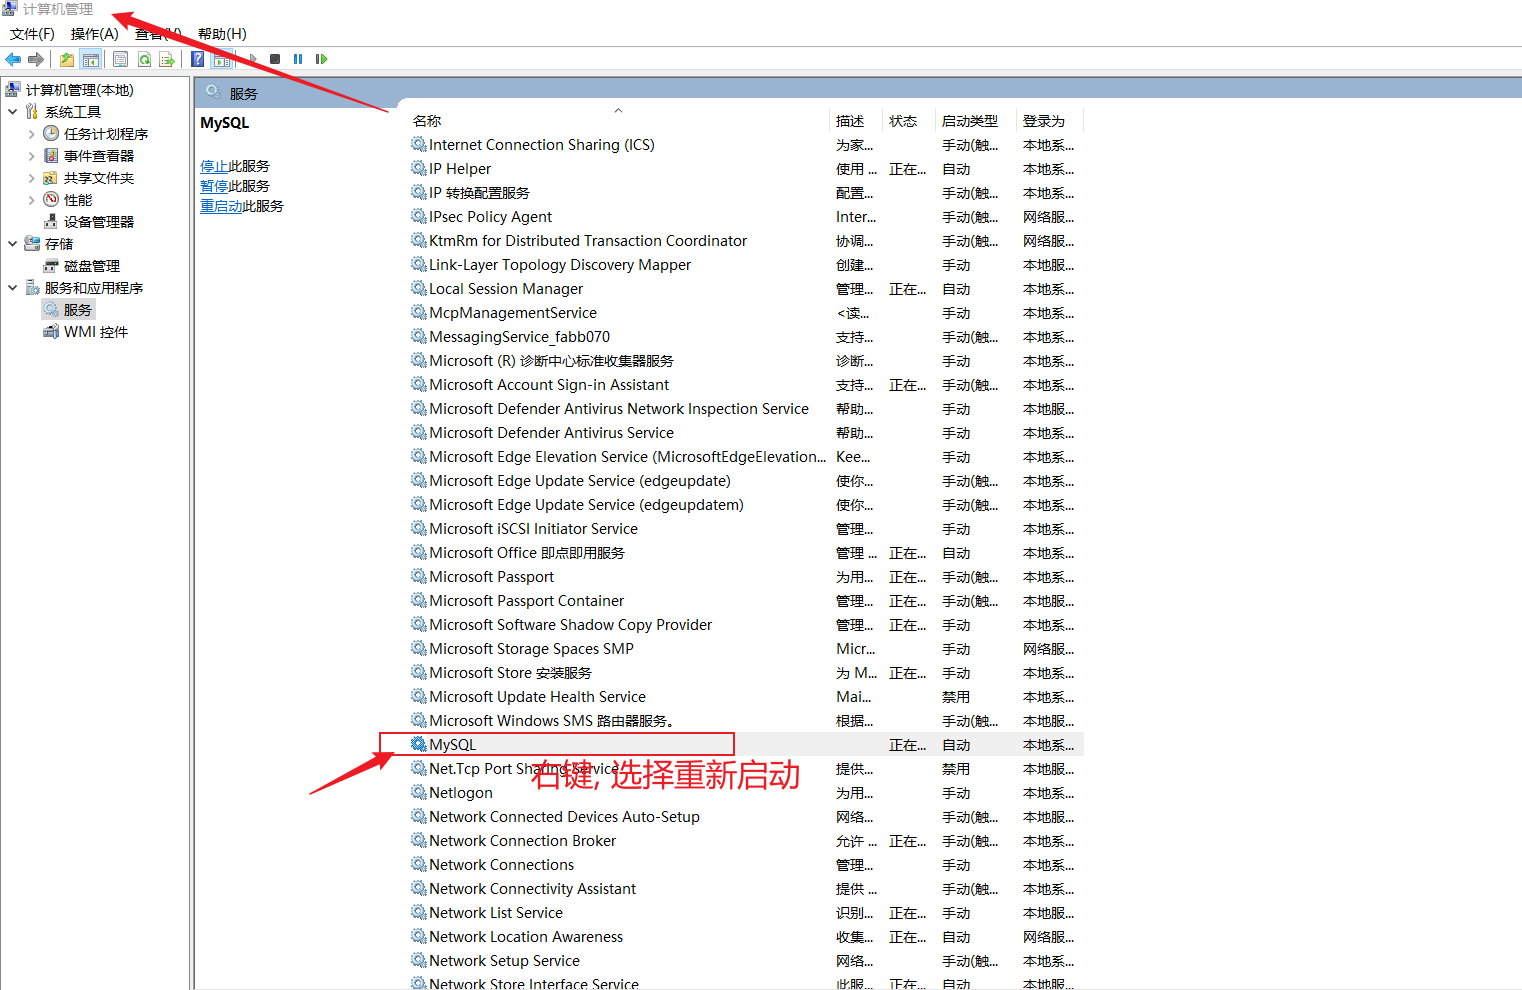Click the Pause Service toolbar icon
This screenshot has width=1522, height=990.
point(298,59)
